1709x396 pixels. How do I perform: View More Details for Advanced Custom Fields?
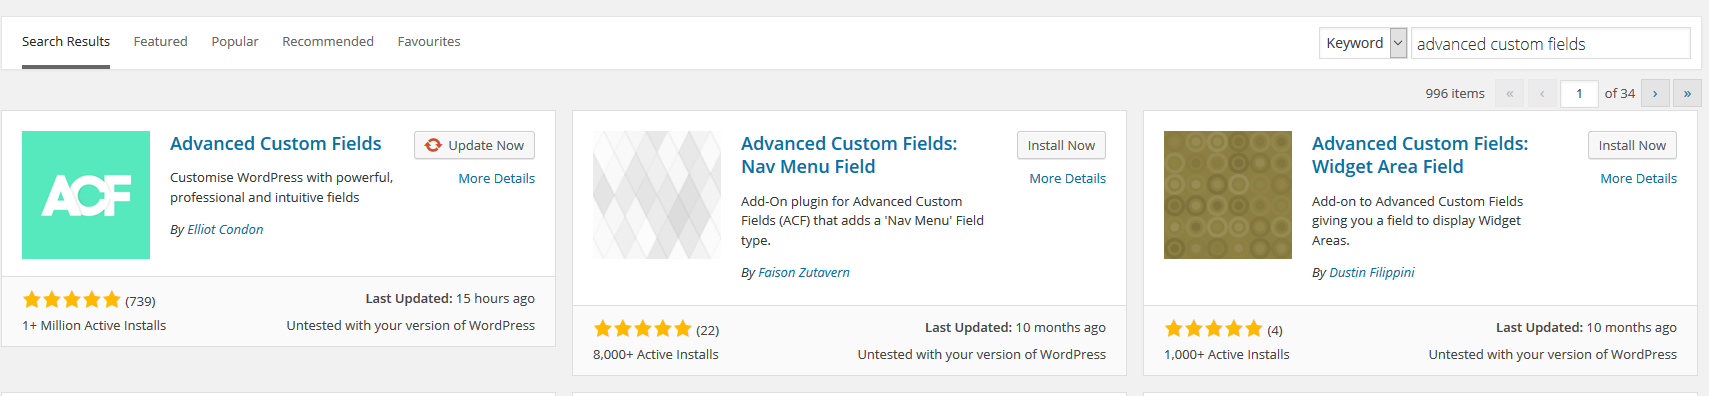coord(496,178)
